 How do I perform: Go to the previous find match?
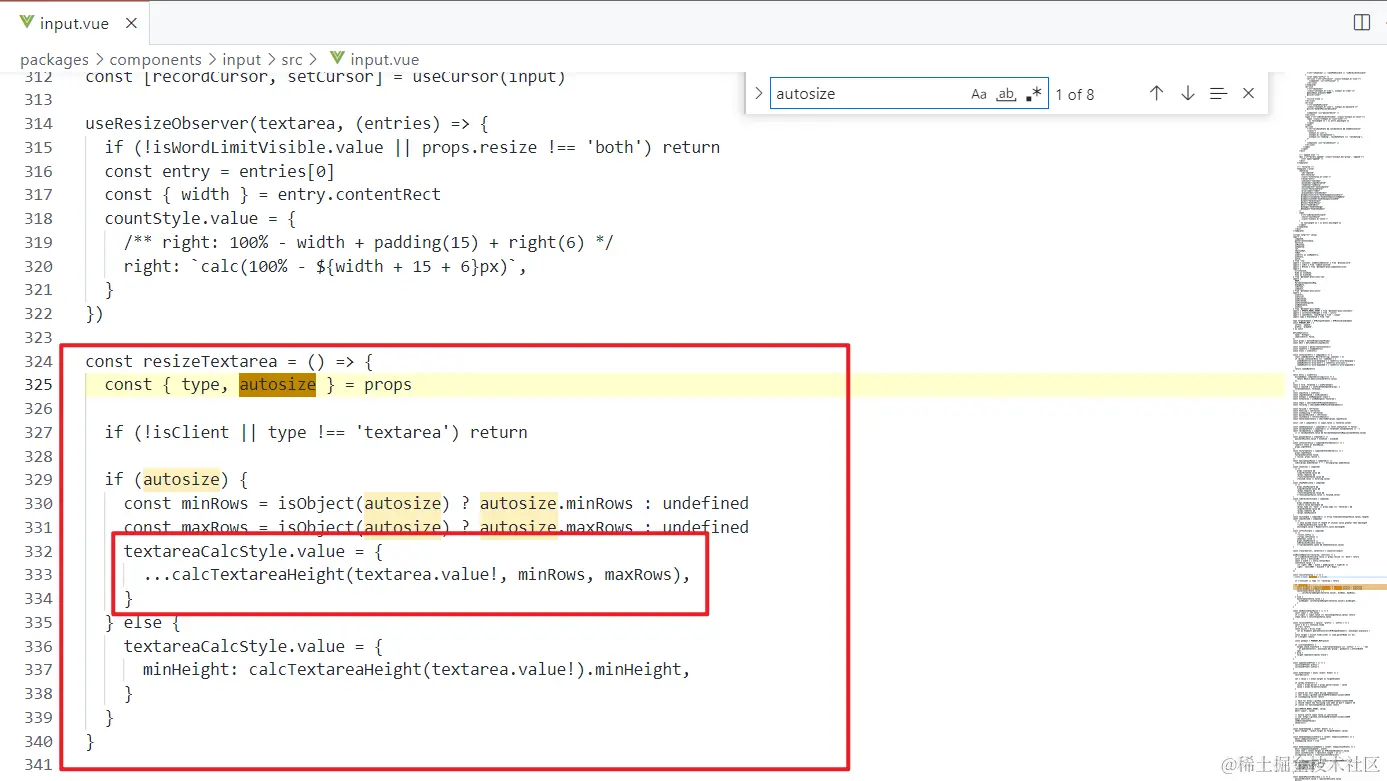[x=1156, y=93]
